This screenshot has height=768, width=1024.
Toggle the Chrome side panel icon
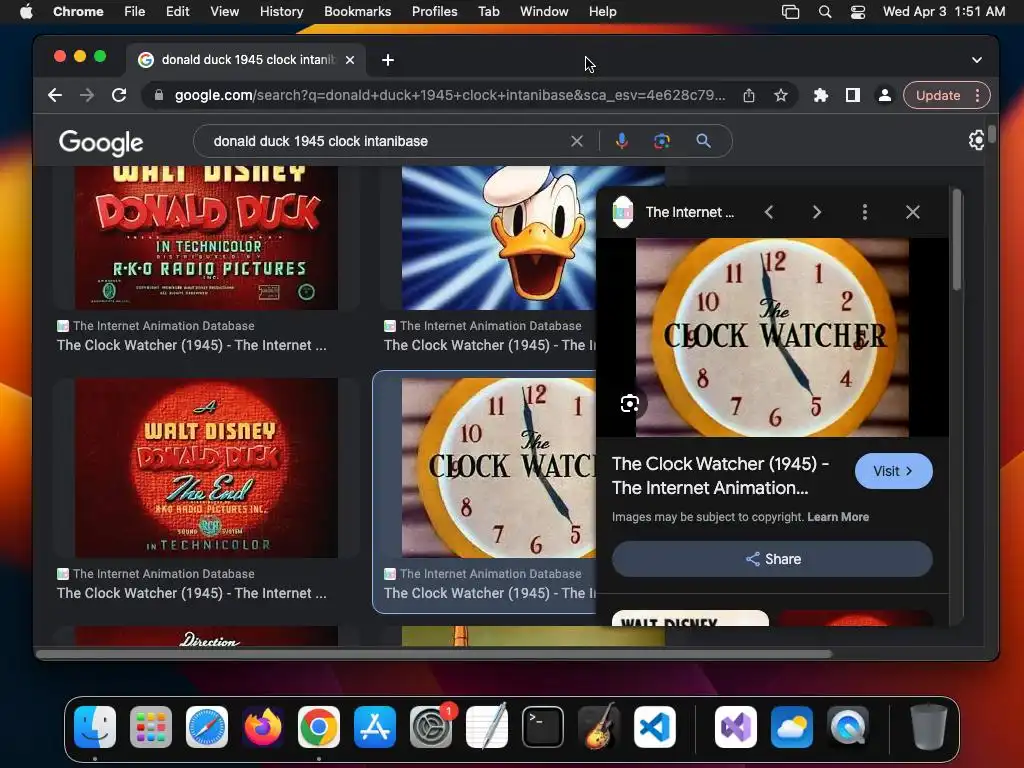coord(852,95)
